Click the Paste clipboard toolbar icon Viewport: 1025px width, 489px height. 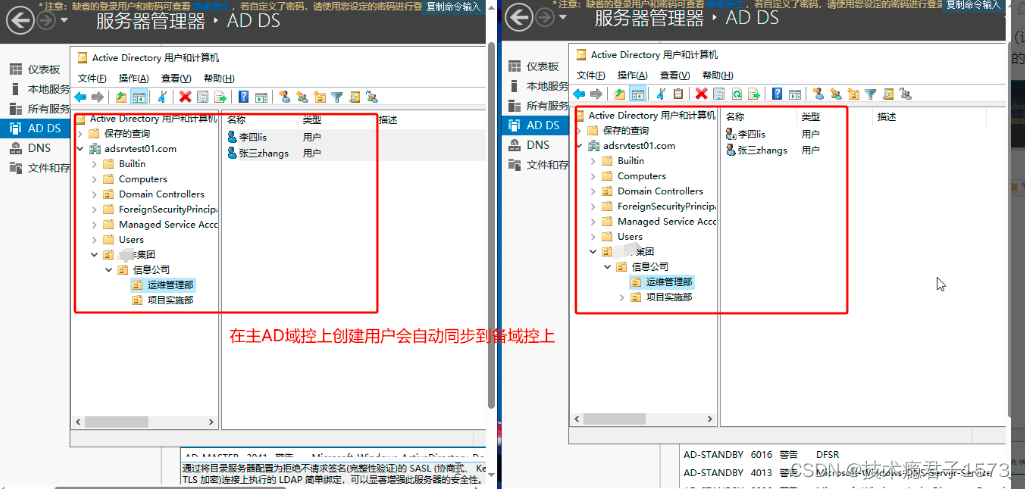coord(678,94)
